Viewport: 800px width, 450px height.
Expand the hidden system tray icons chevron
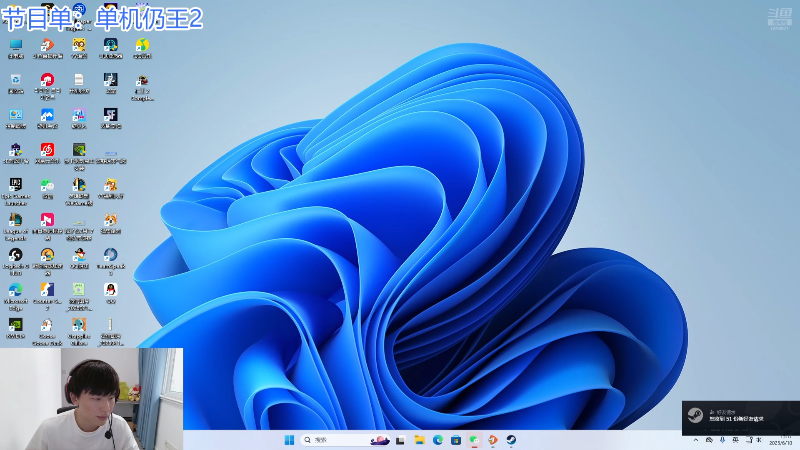pos(695,440)
